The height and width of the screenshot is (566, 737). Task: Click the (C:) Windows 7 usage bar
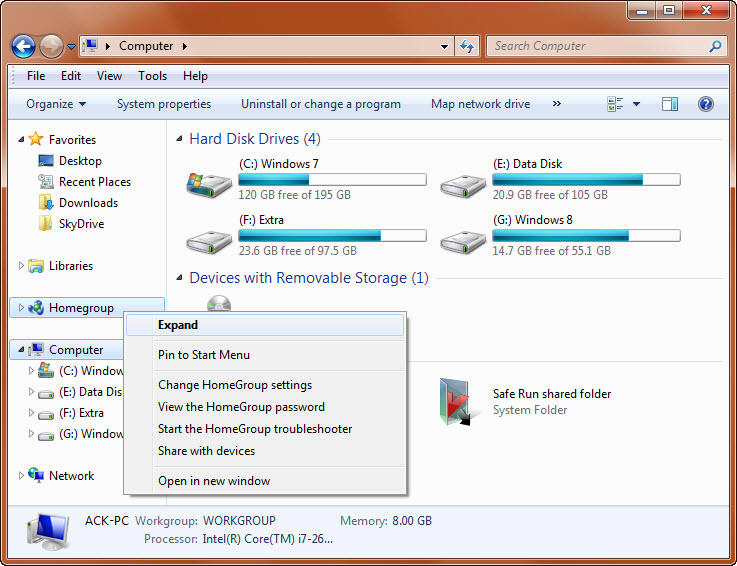click(x=332, y=179)
